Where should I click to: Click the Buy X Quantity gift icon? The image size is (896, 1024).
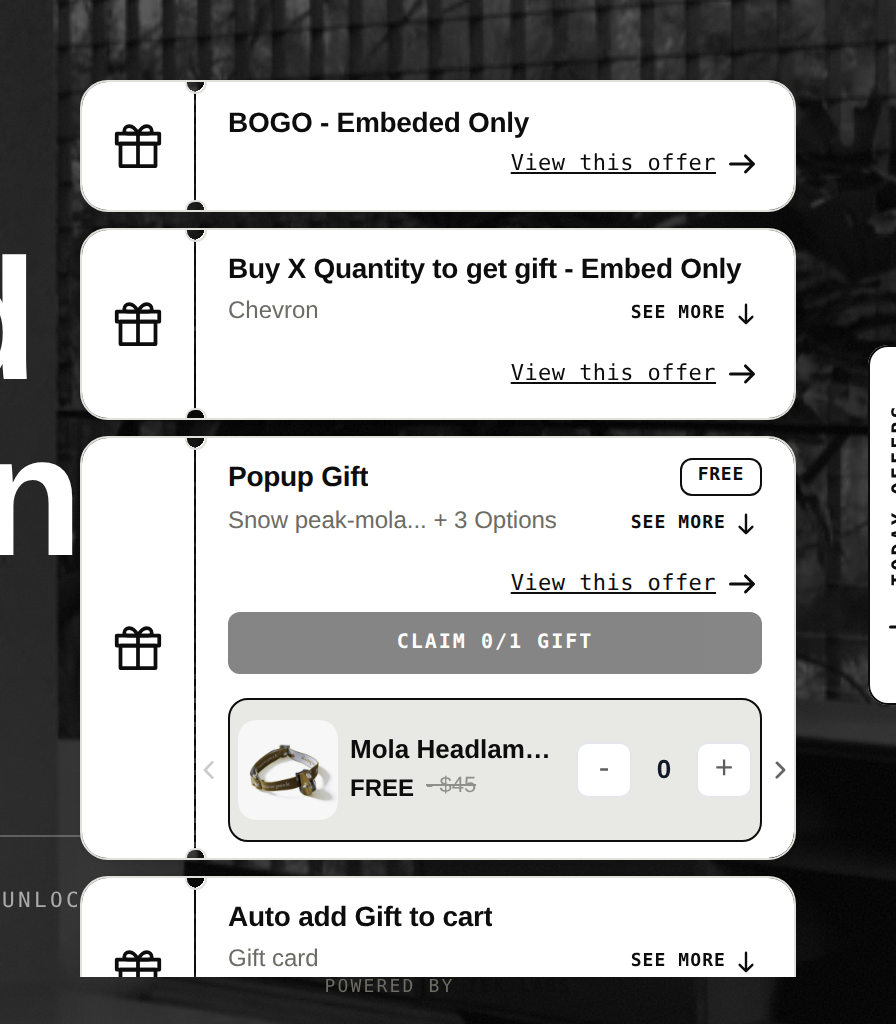138,324
